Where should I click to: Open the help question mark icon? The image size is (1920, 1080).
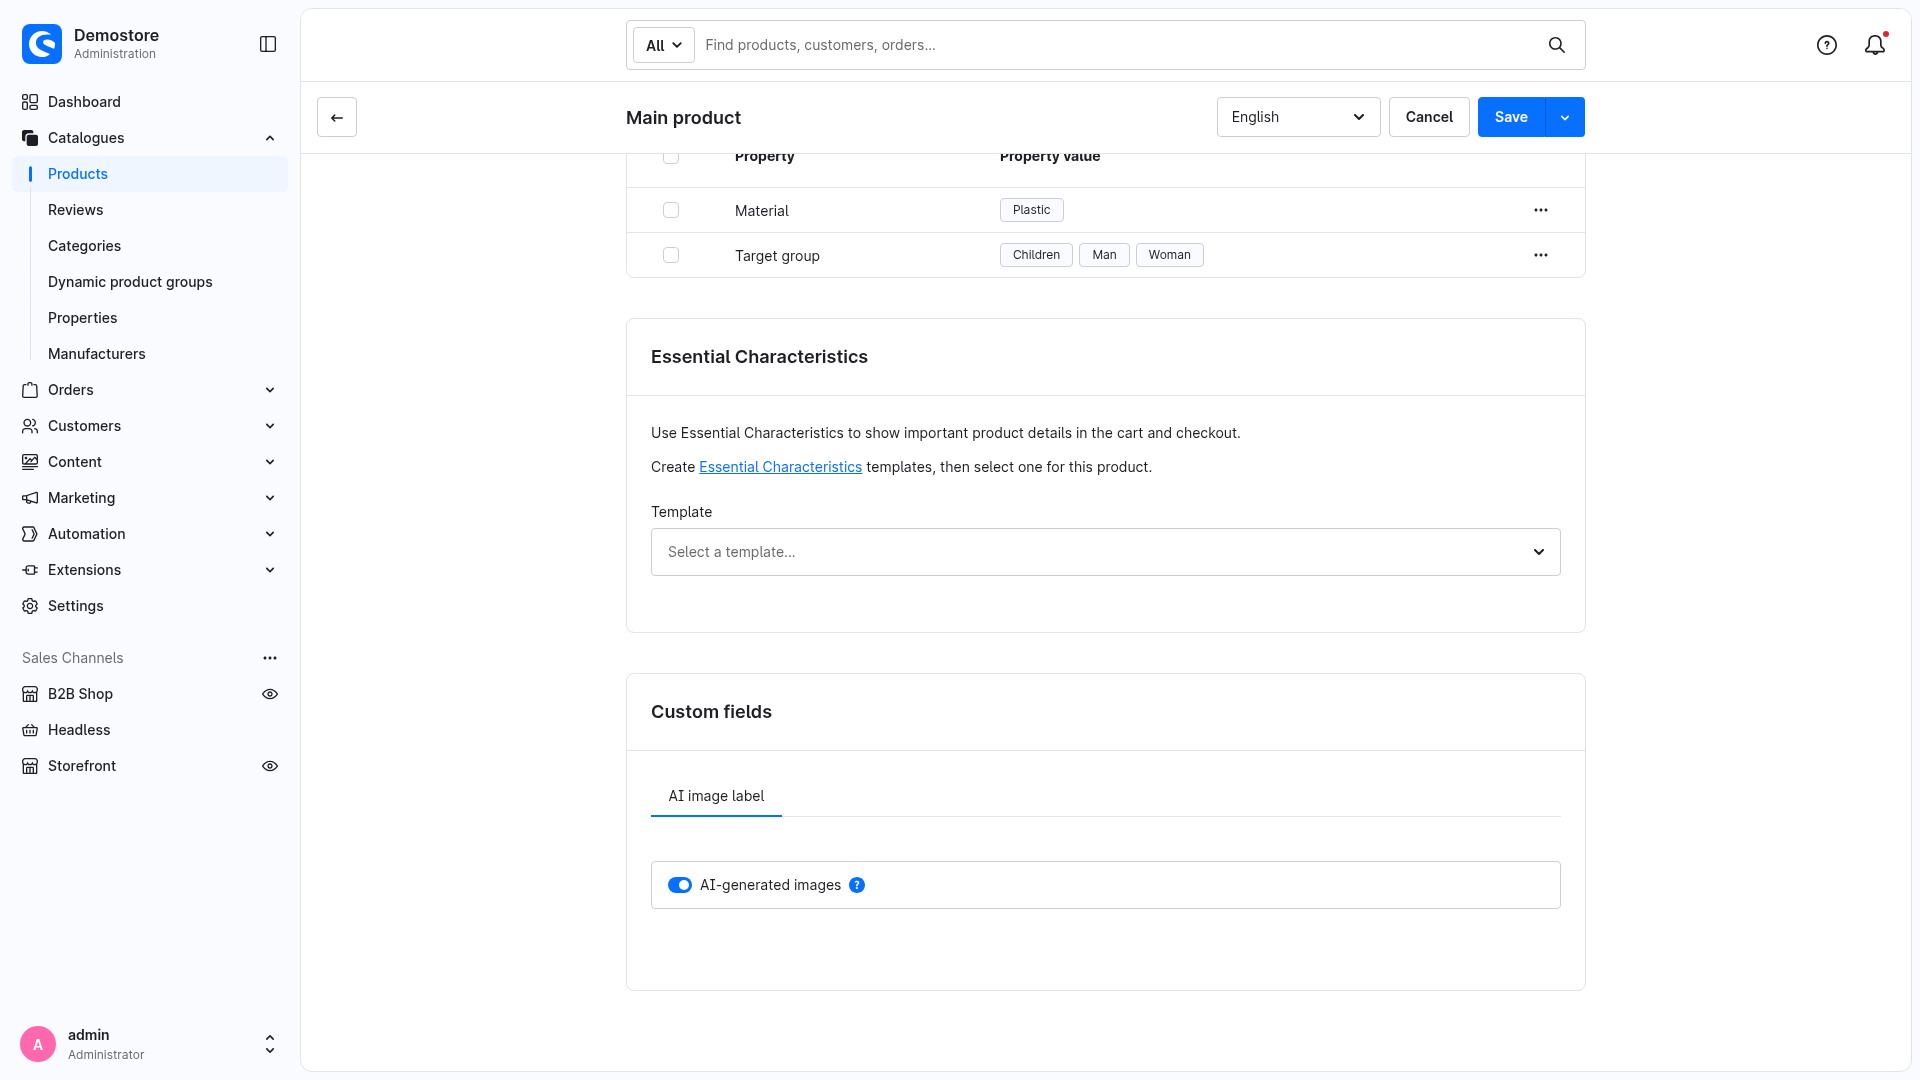click(x=1827, y=45)
